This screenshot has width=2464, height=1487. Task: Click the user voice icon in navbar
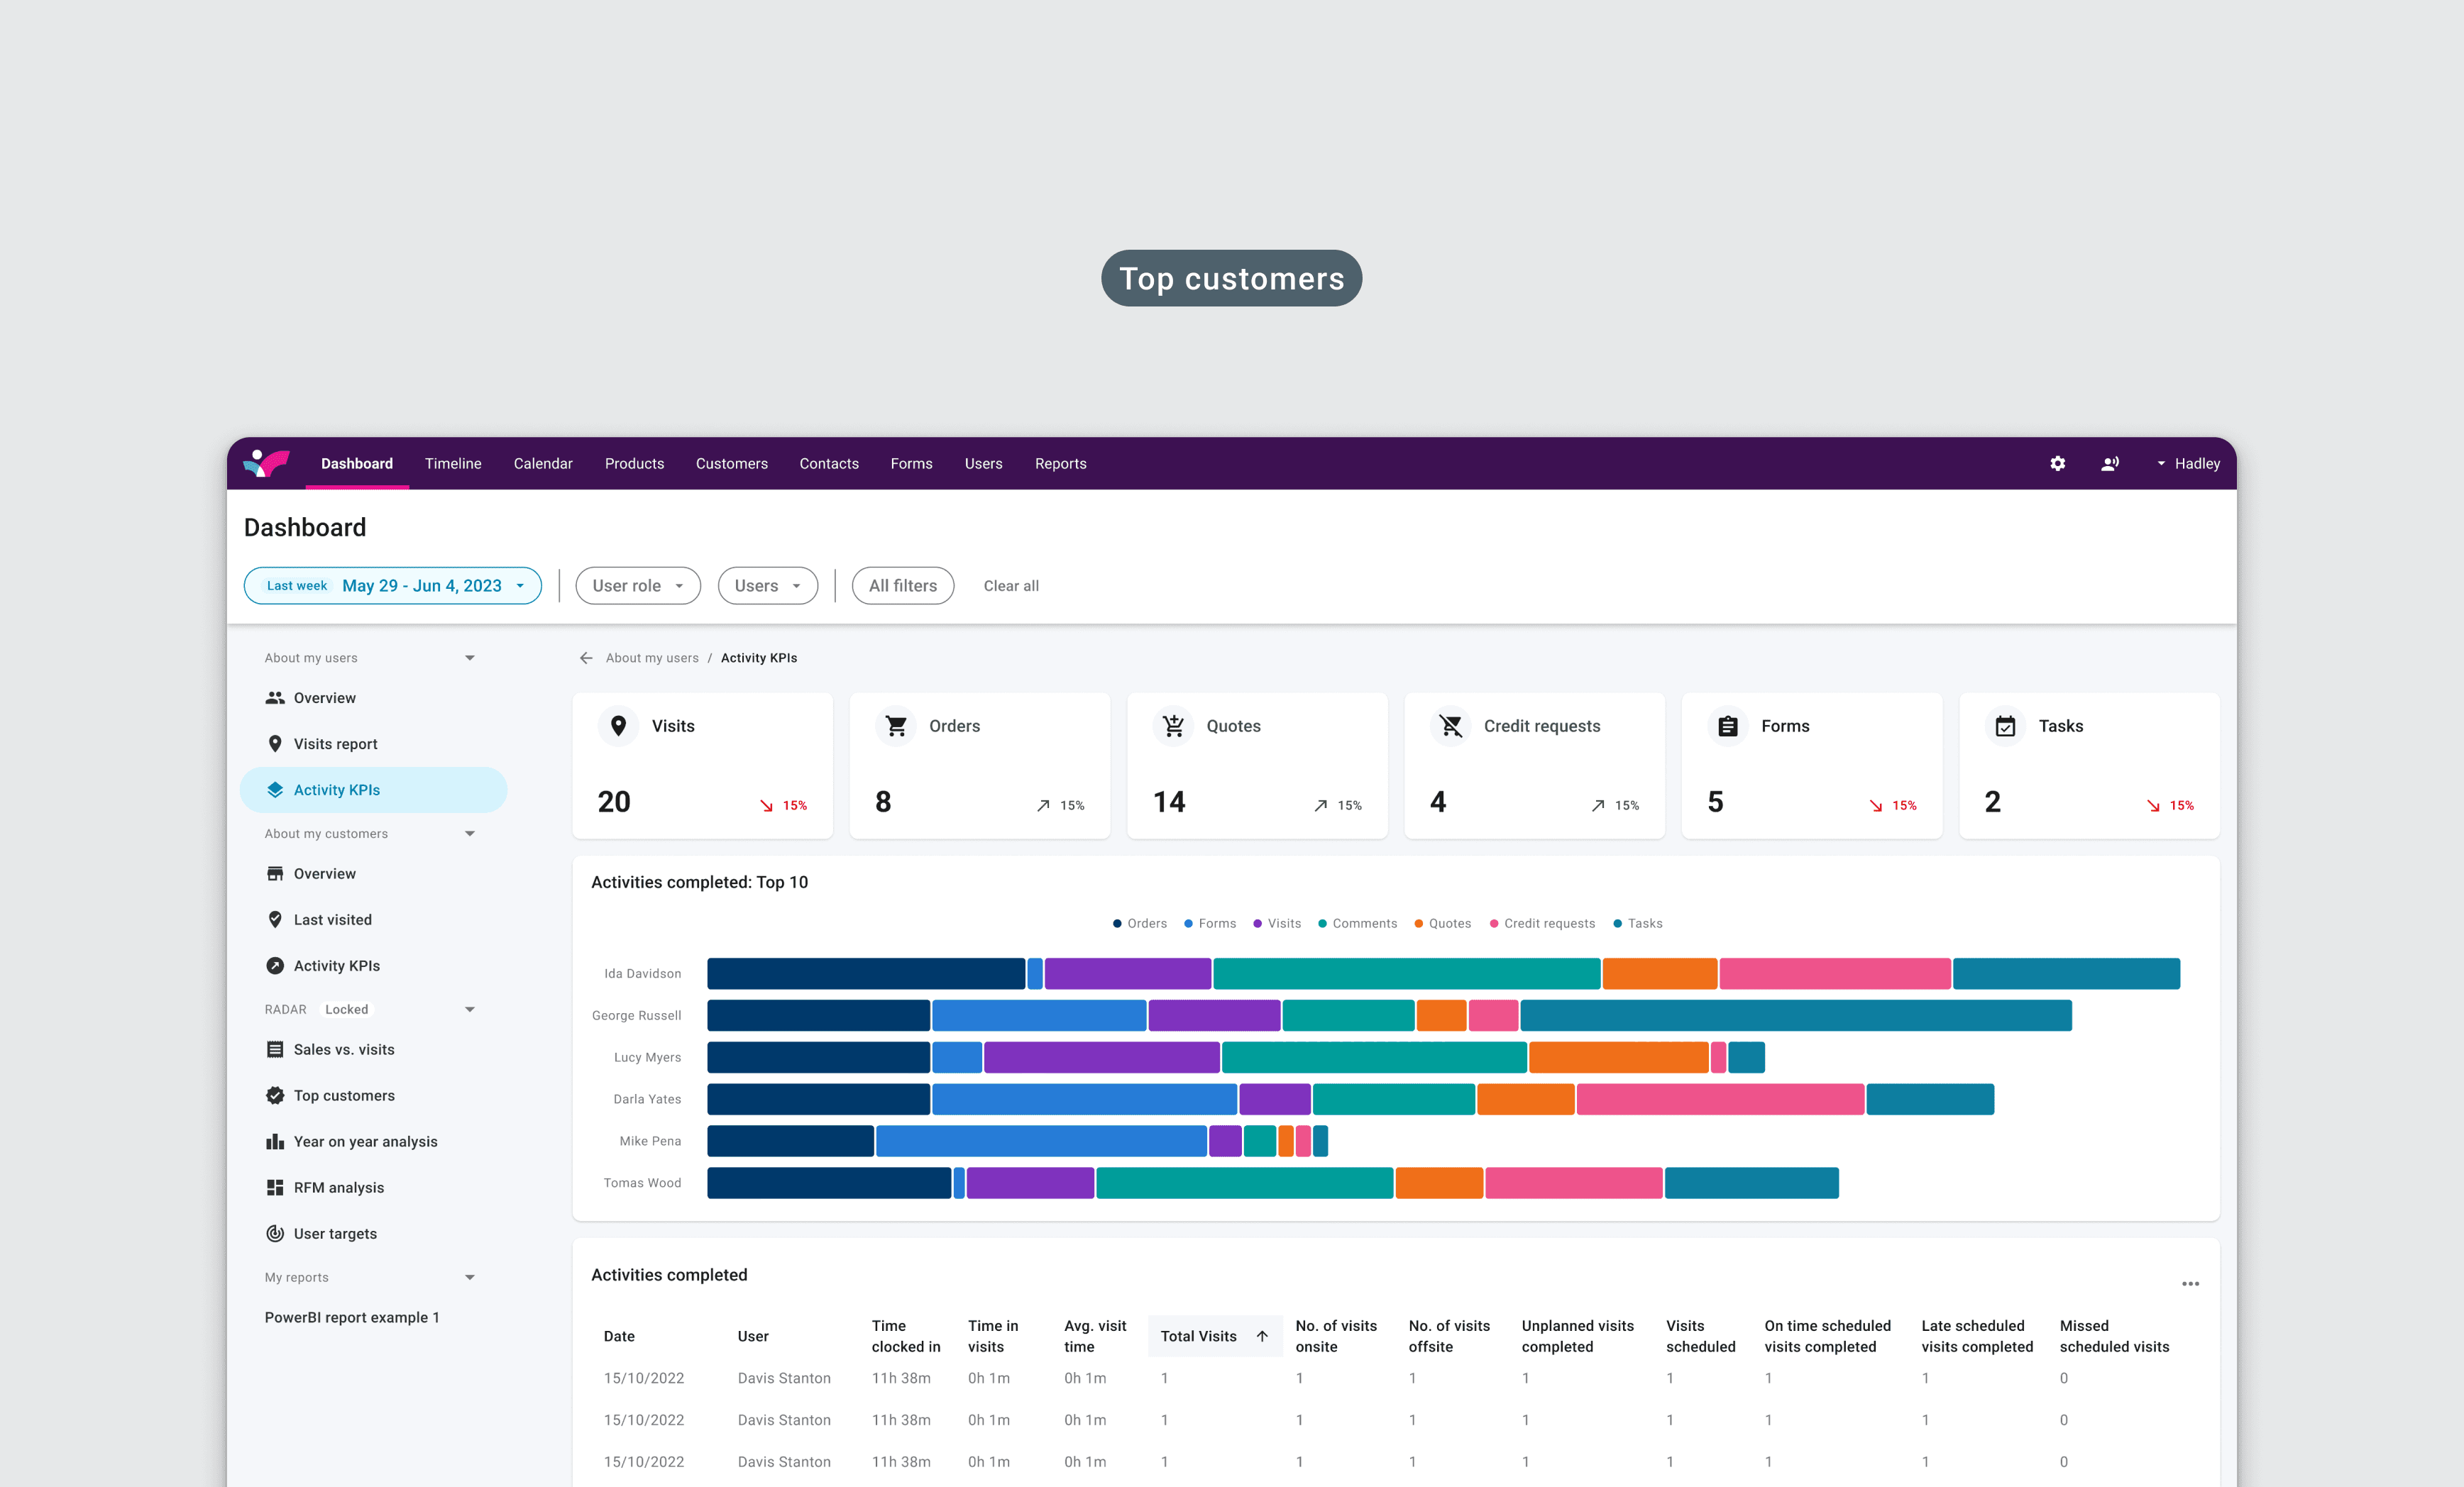coord(2110,463)
